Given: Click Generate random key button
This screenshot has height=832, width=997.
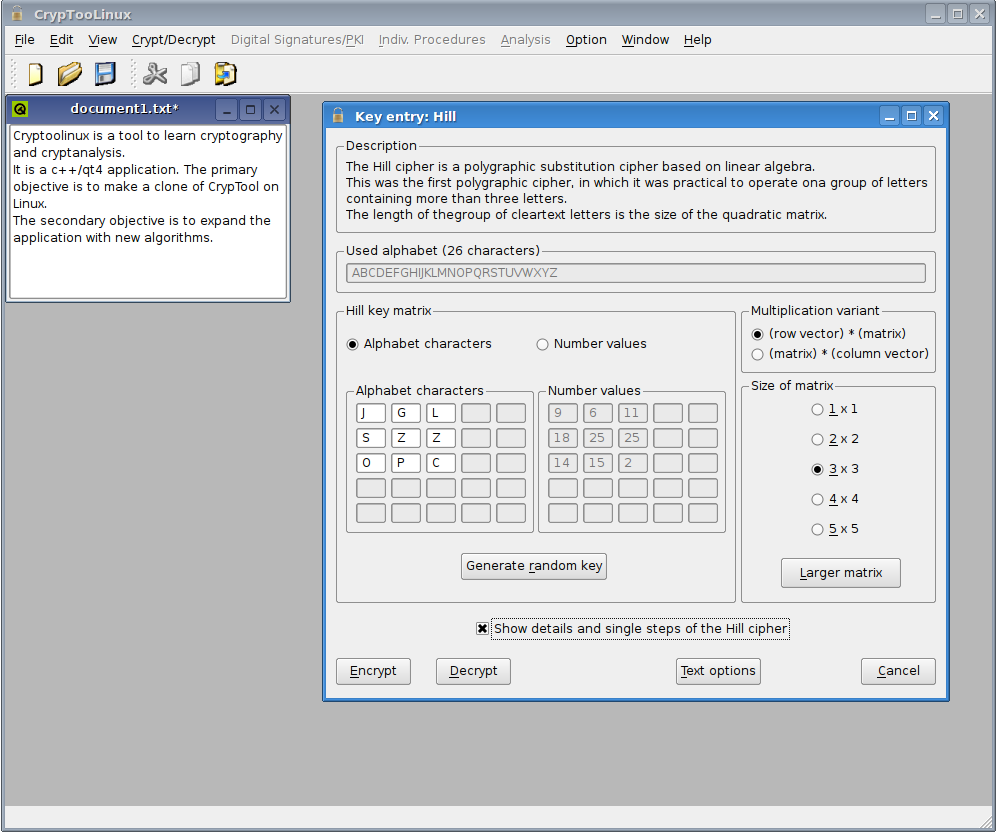Looking at the screenshot, I should coord(534,566).
